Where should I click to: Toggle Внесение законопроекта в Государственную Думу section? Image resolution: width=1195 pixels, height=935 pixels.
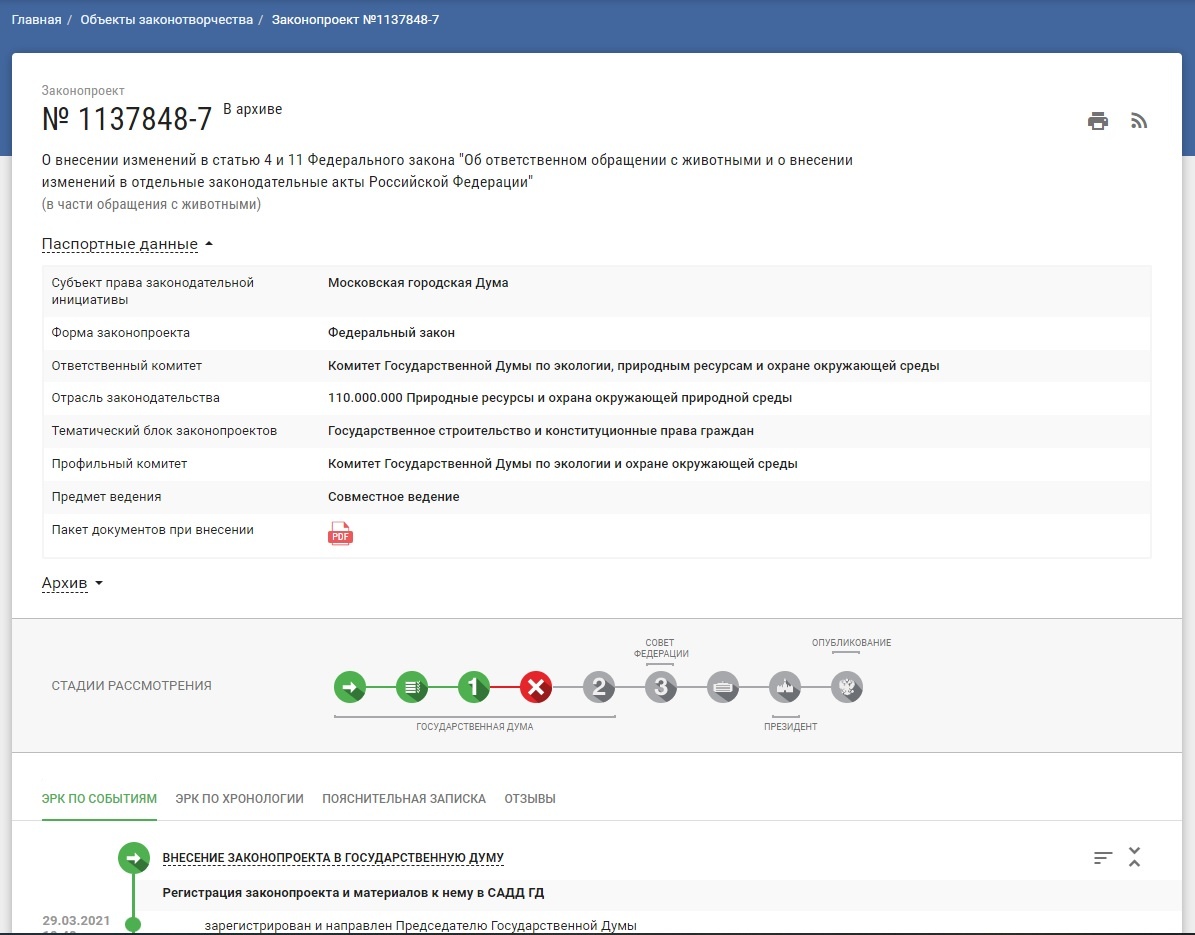333,858
